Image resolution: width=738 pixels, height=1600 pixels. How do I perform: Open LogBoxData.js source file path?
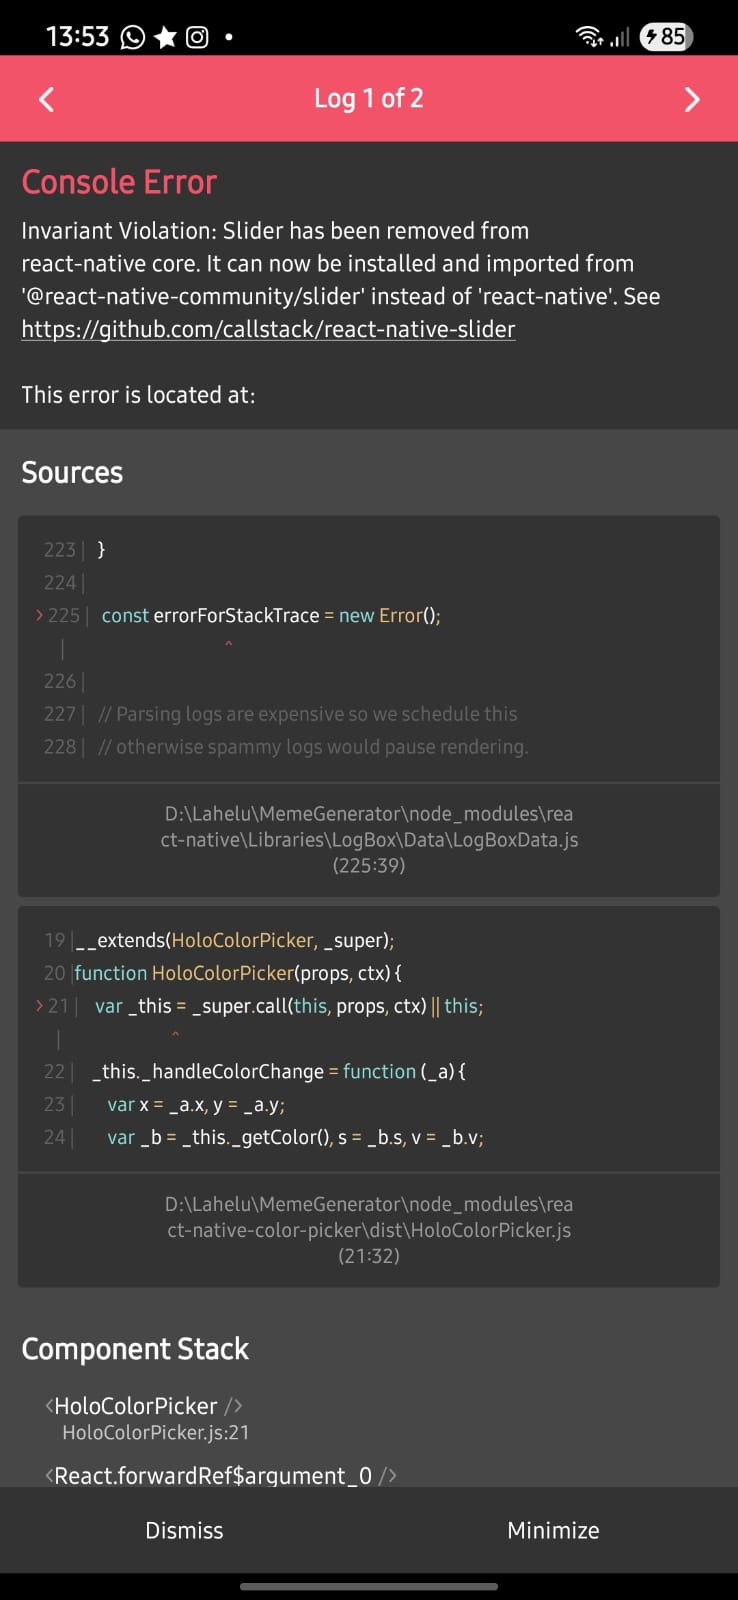click(369, 839)
